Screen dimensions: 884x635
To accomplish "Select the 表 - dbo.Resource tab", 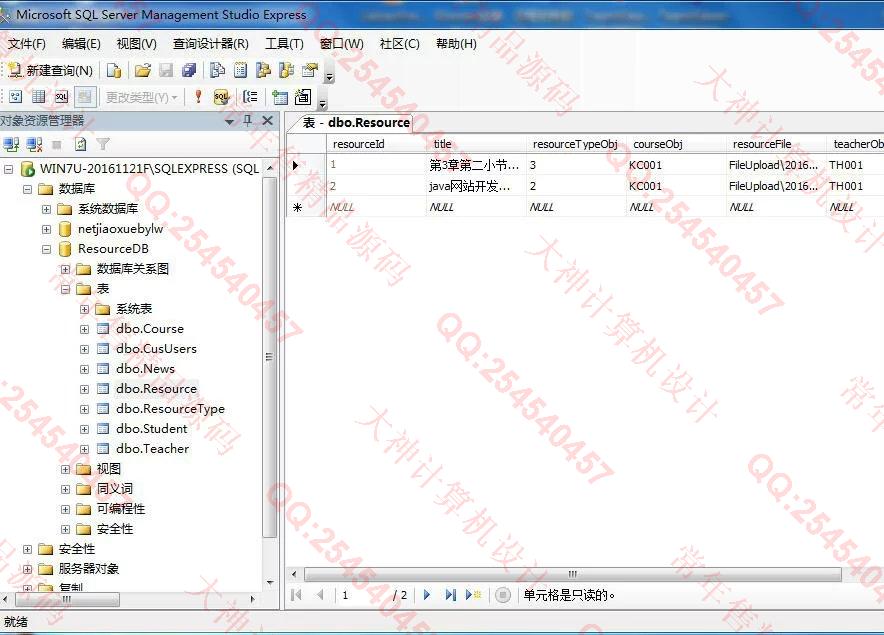I will click(356, 122).
